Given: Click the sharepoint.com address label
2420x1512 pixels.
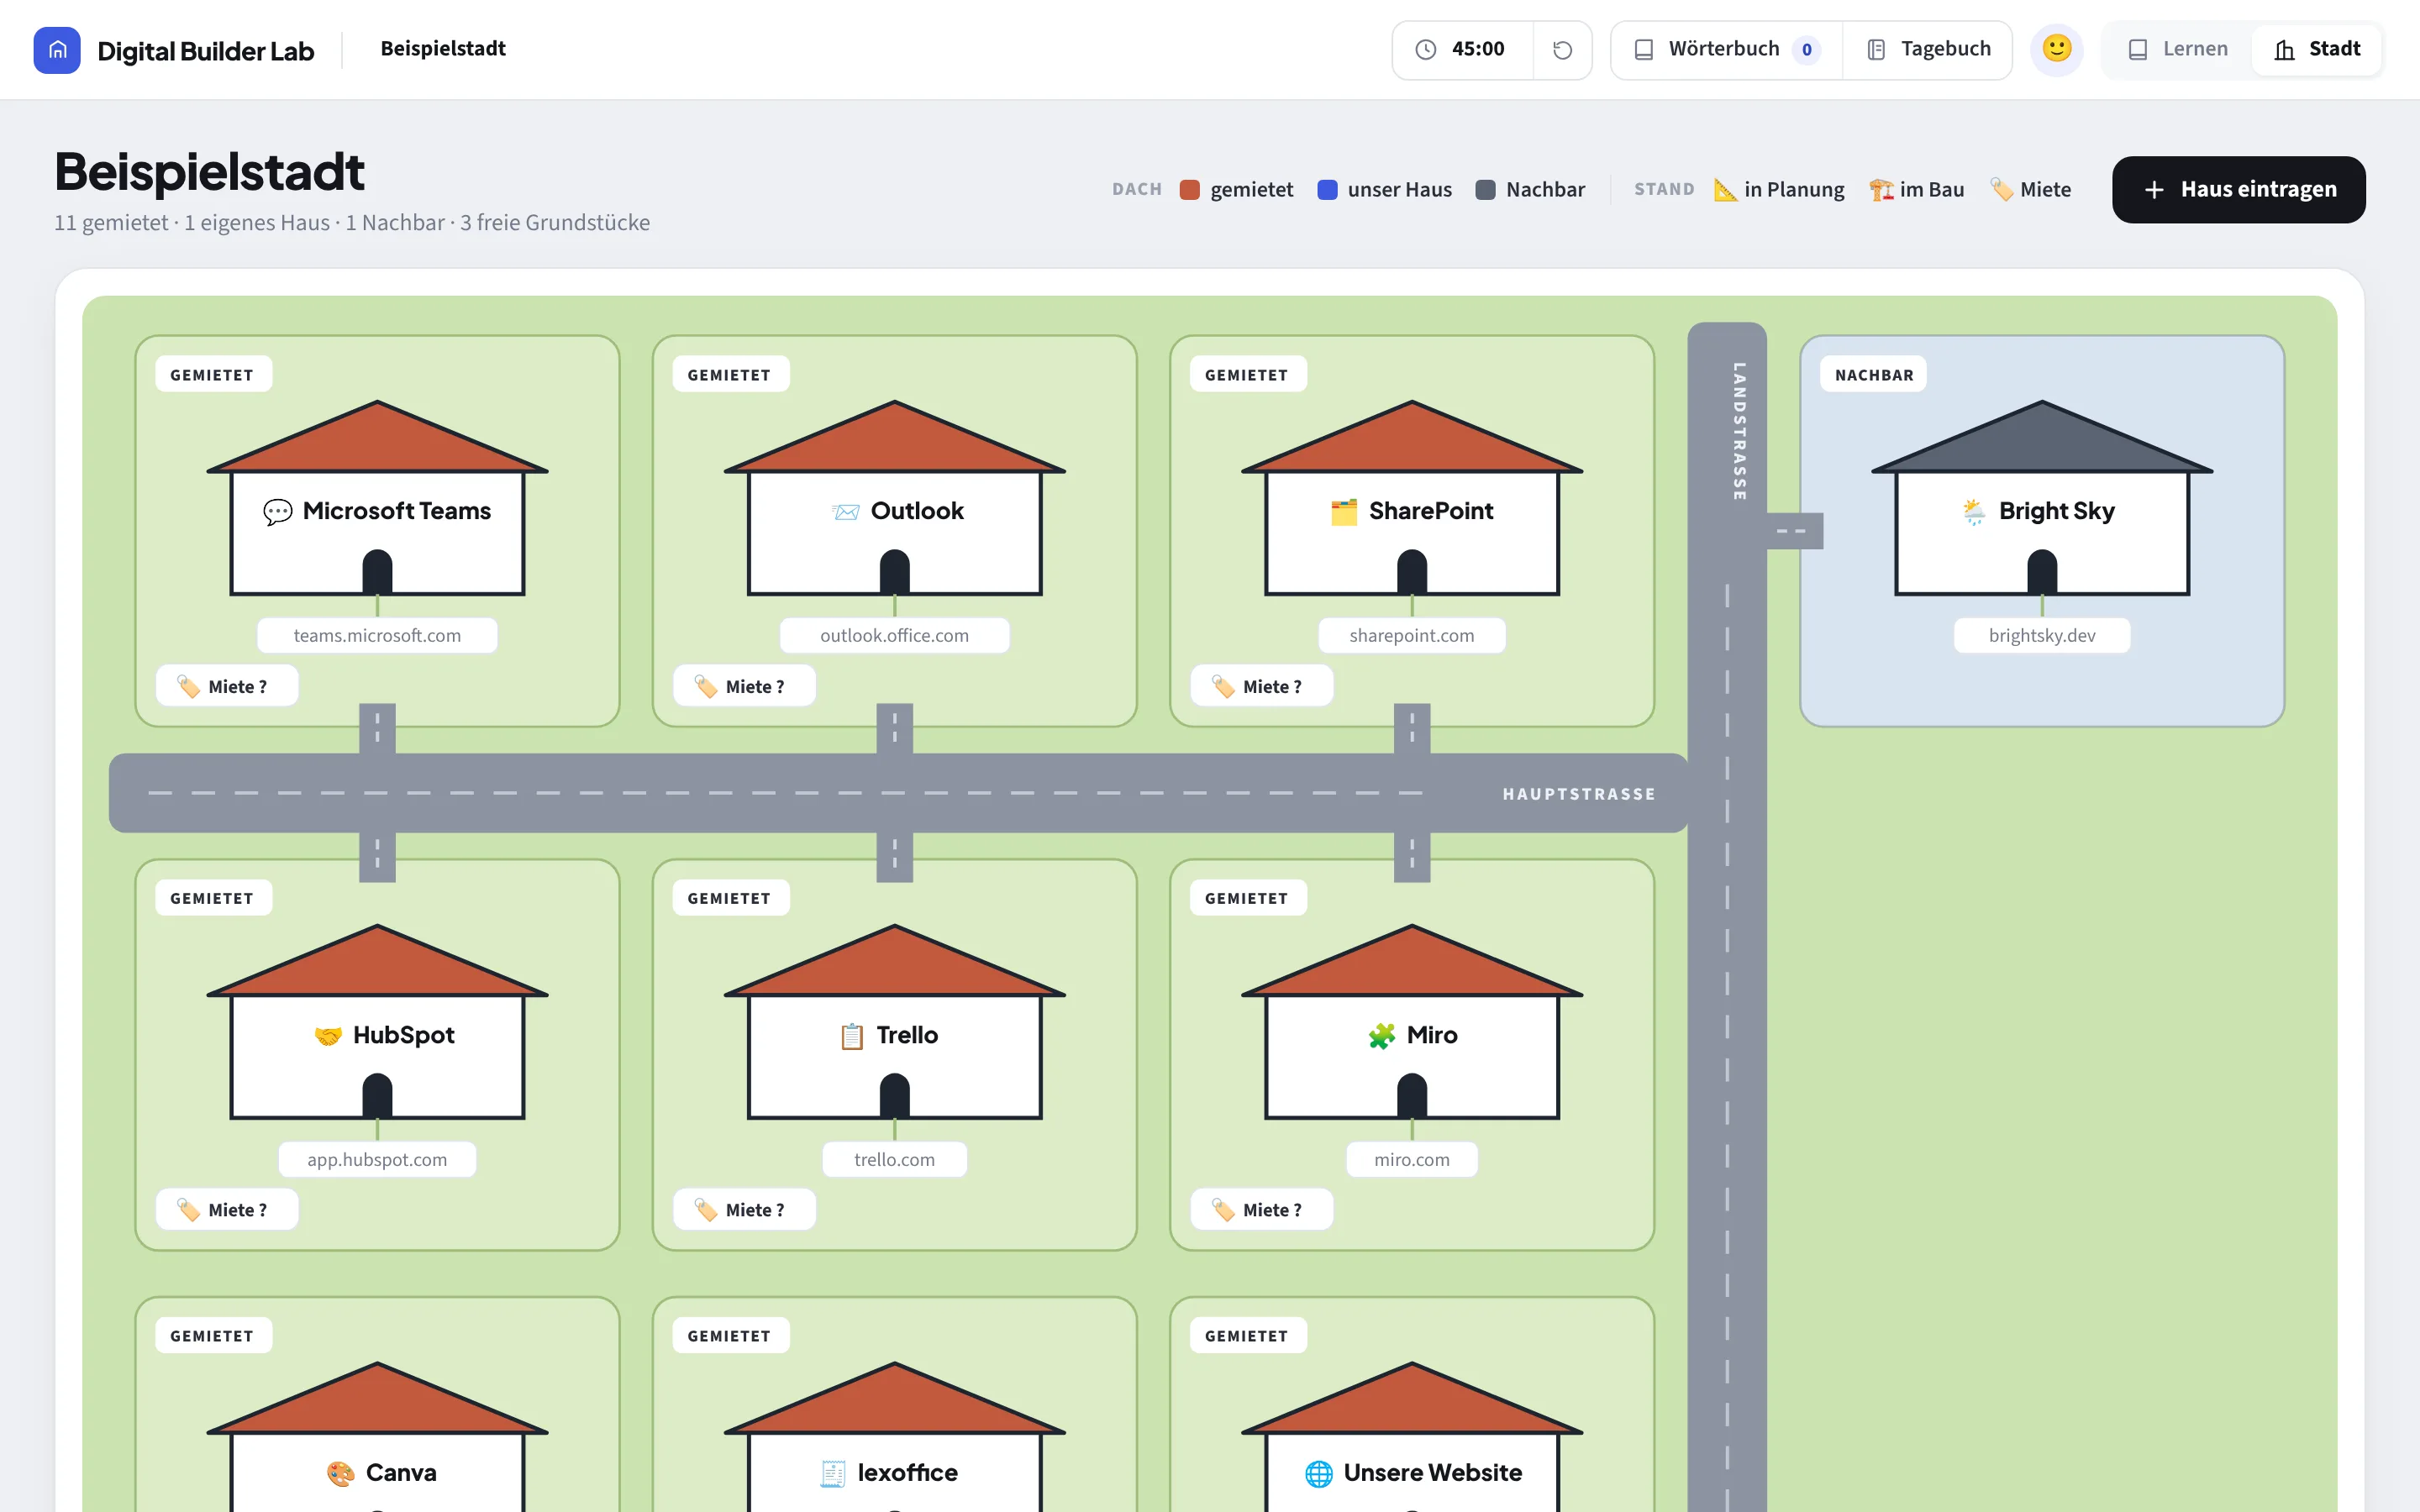Looking at the screenshot, I should click(x=1411, y=636).
